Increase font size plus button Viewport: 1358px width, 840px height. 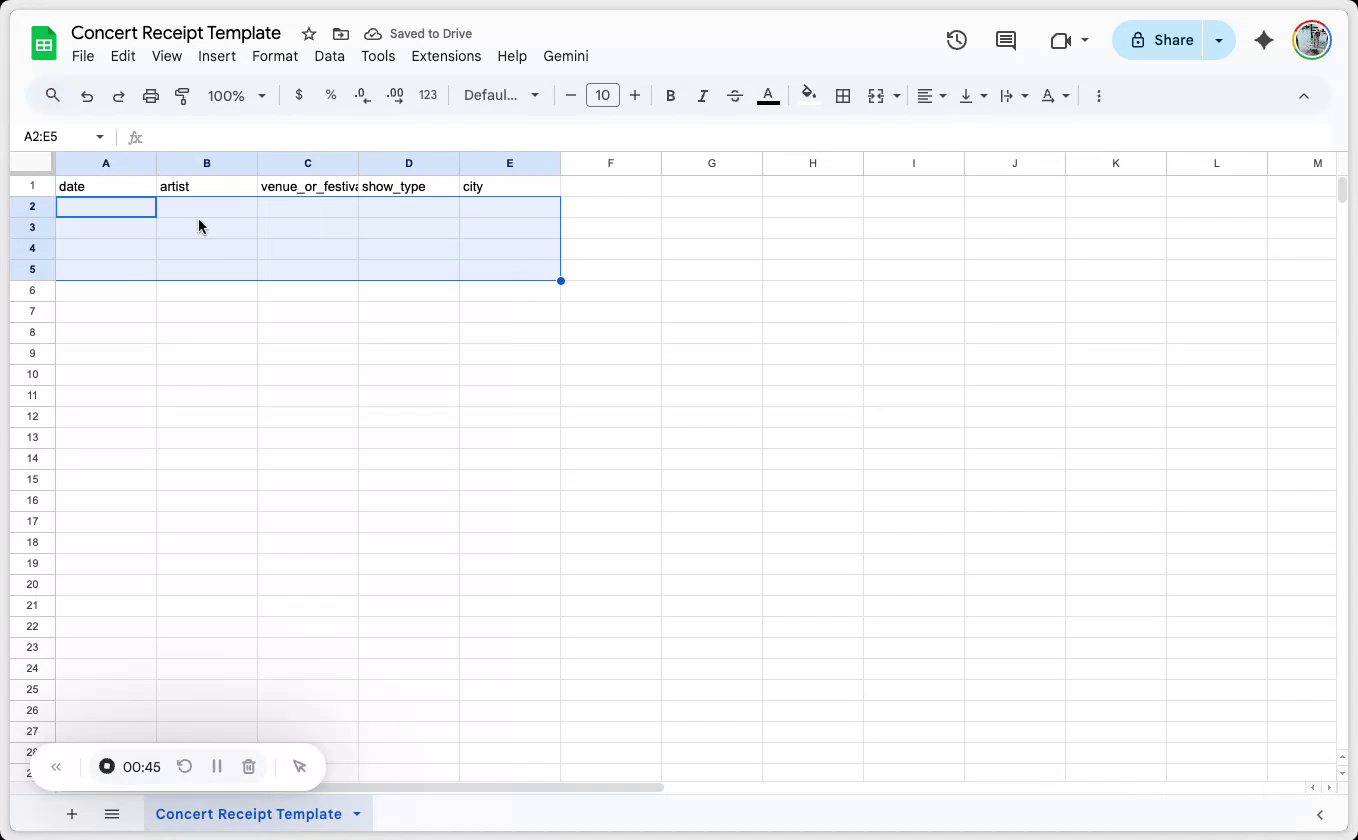(x=635, y=95)
